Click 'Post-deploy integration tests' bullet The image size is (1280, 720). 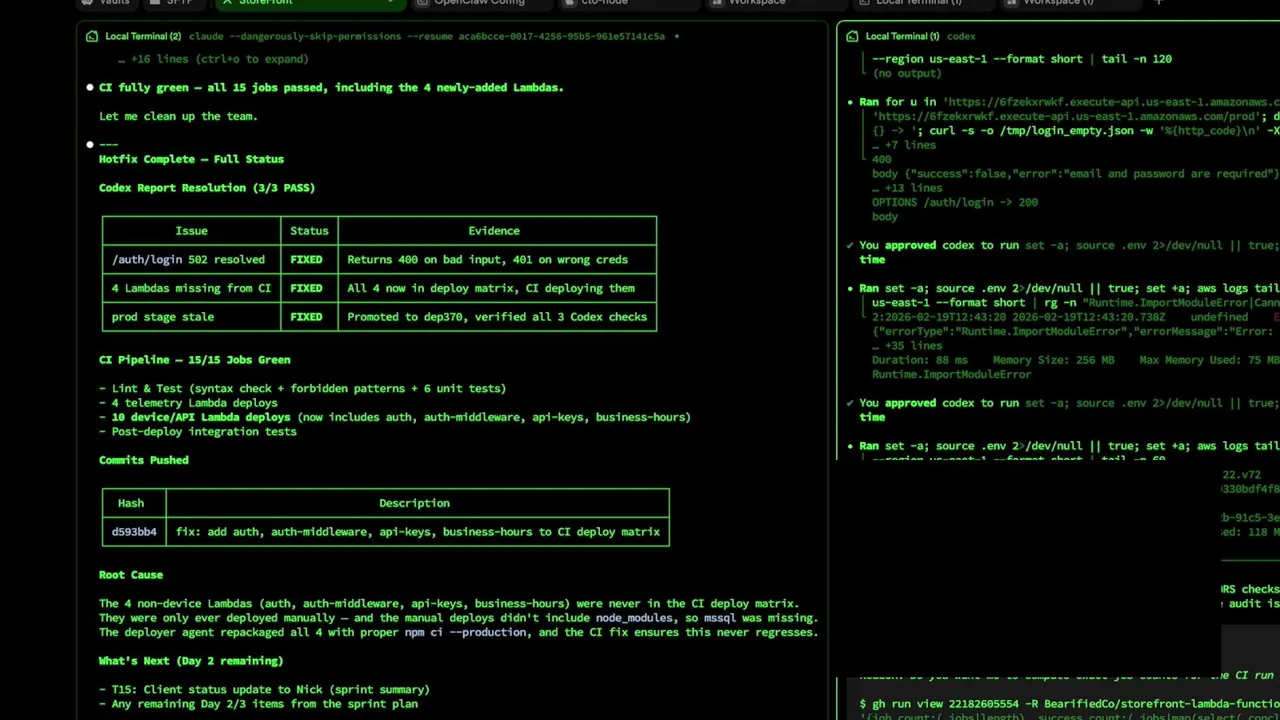tap(198, 432)
